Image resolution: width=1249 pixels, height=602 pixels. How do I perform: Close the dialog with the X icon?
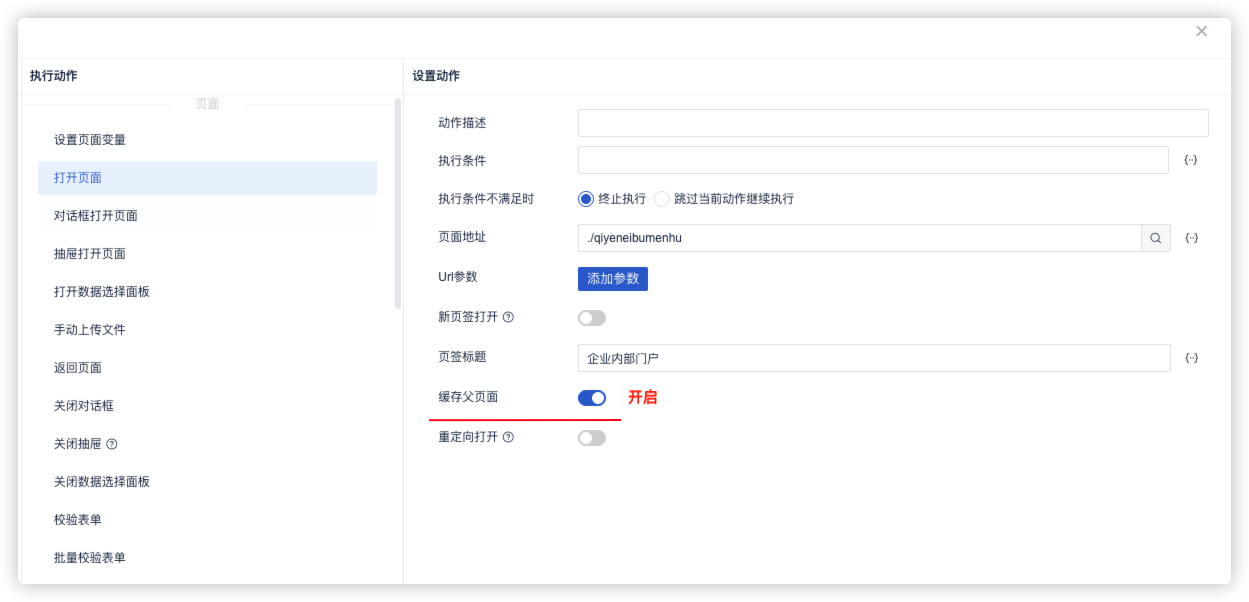[x=1201, y=31]
